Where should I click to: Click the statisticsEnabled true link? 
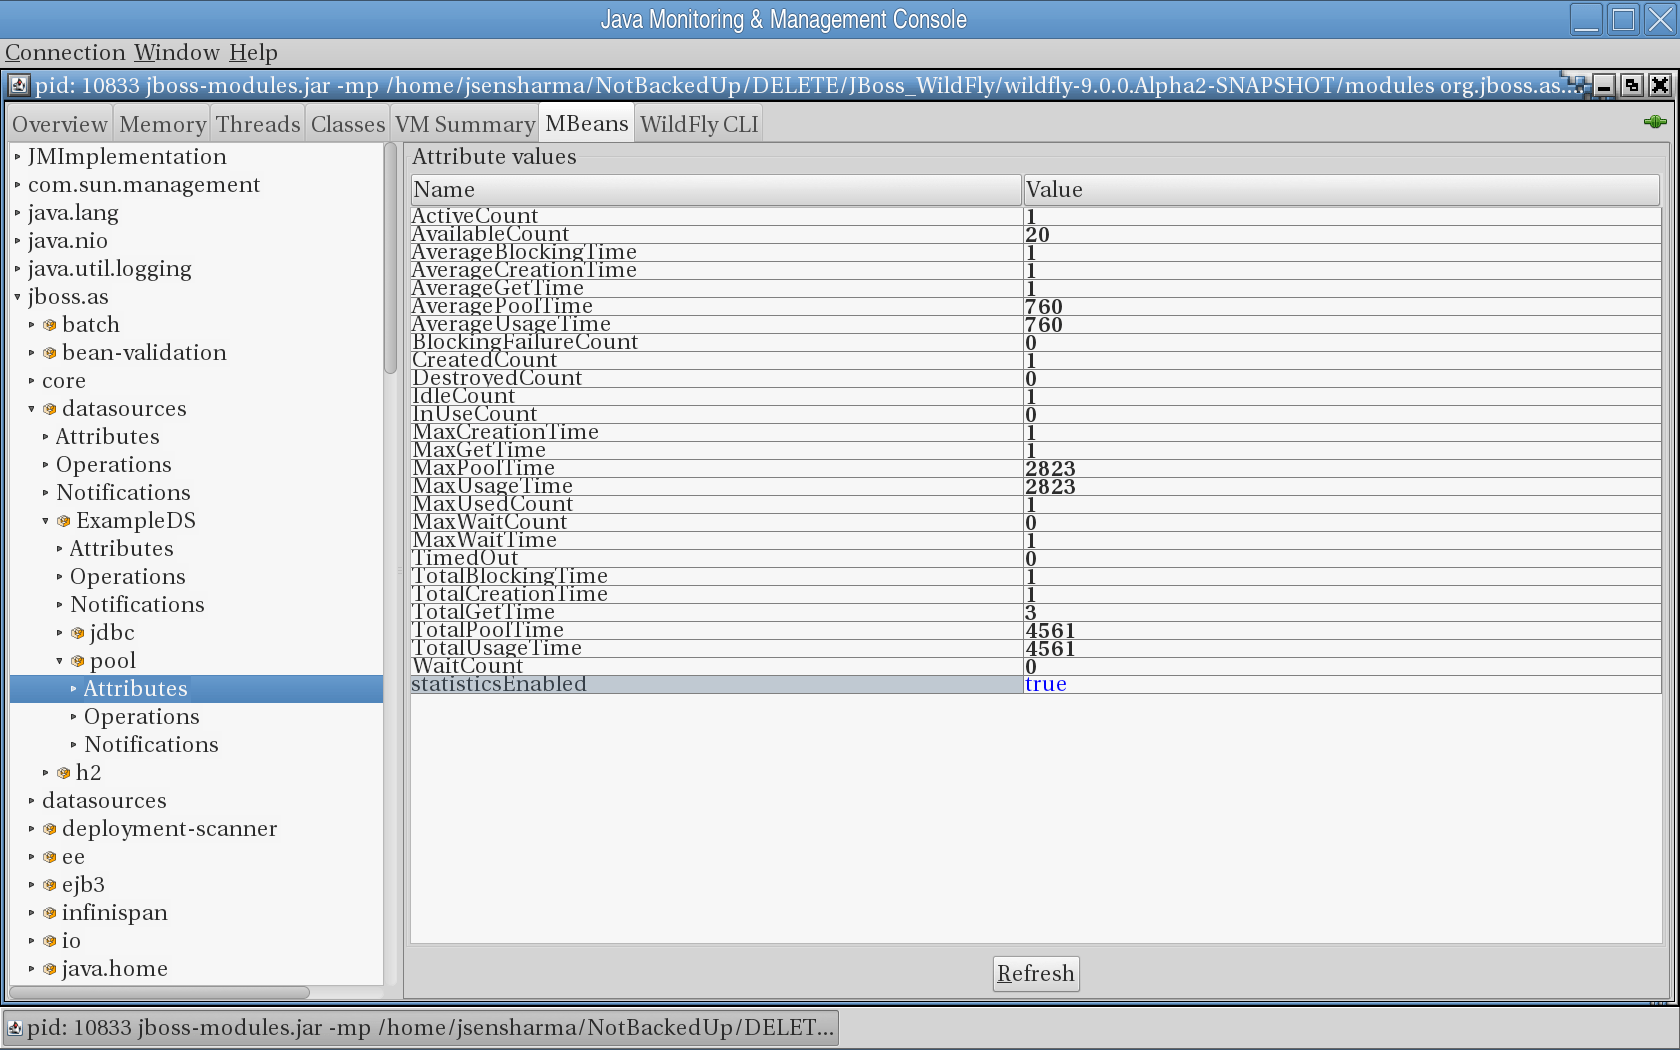1046,684
